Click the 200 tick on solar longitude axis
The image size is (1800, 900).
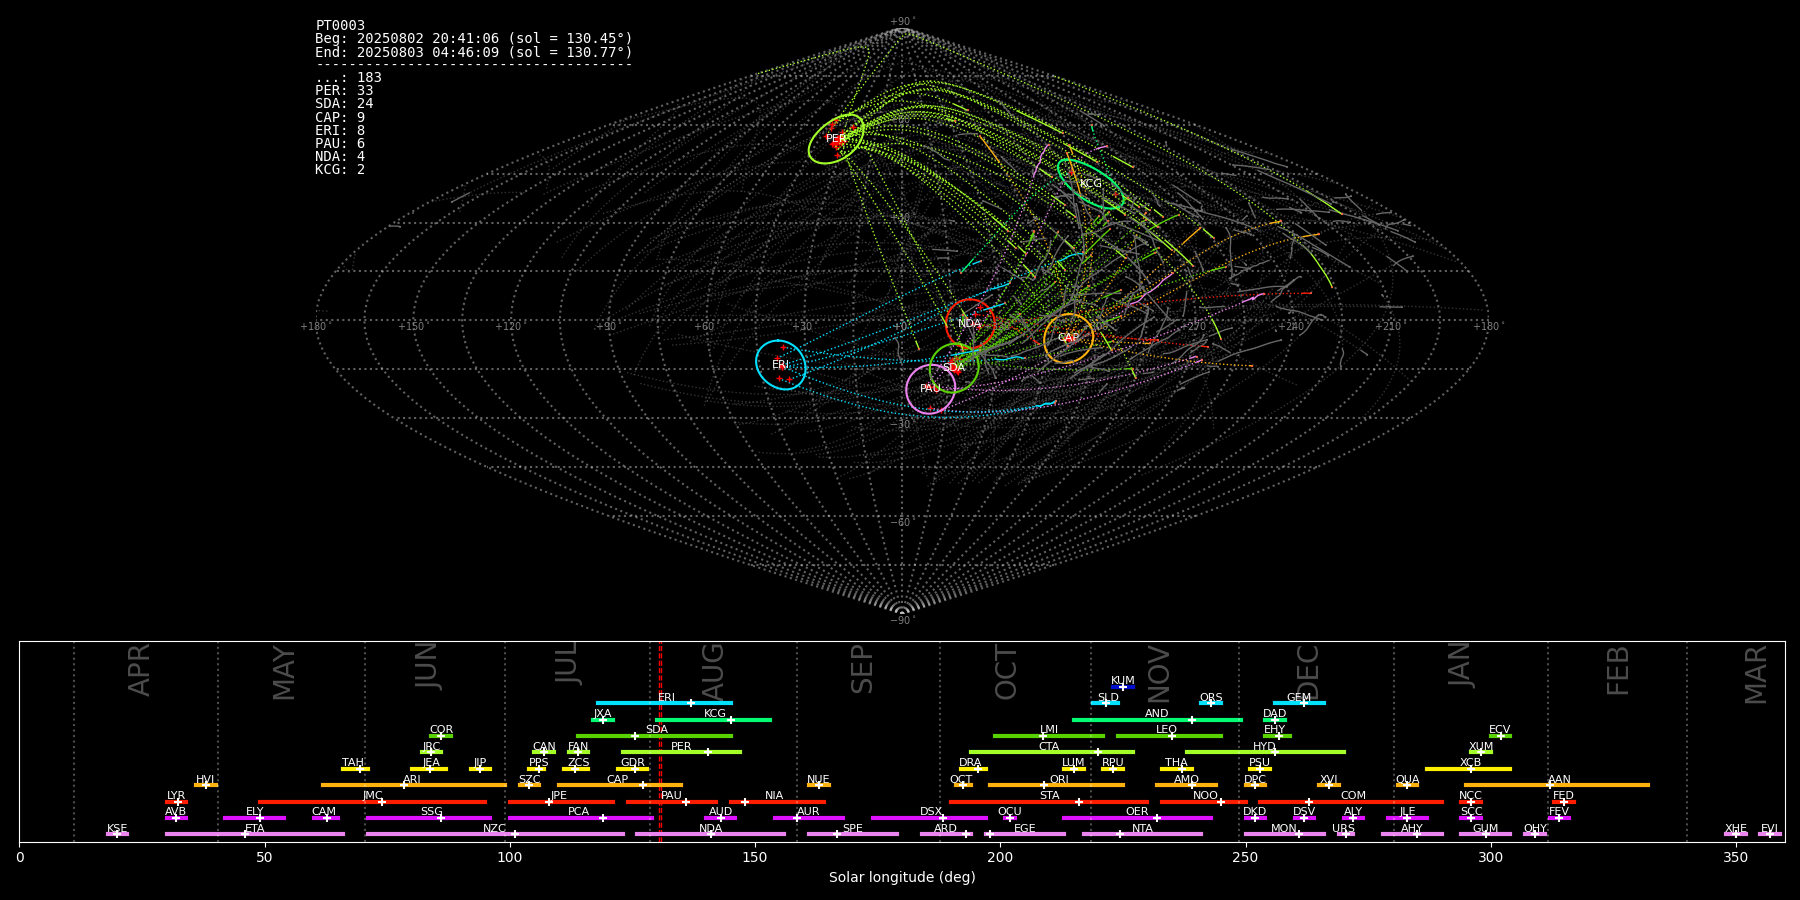(x=1000, y=857)
